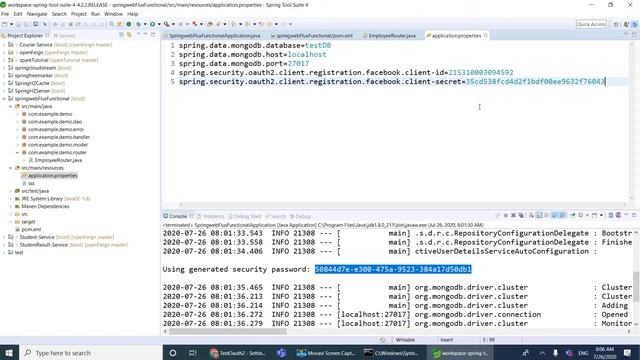This screenshot has width=640, height=360.
Task: Click the Debug bug toolbar icon
Action: coord(139,24)
